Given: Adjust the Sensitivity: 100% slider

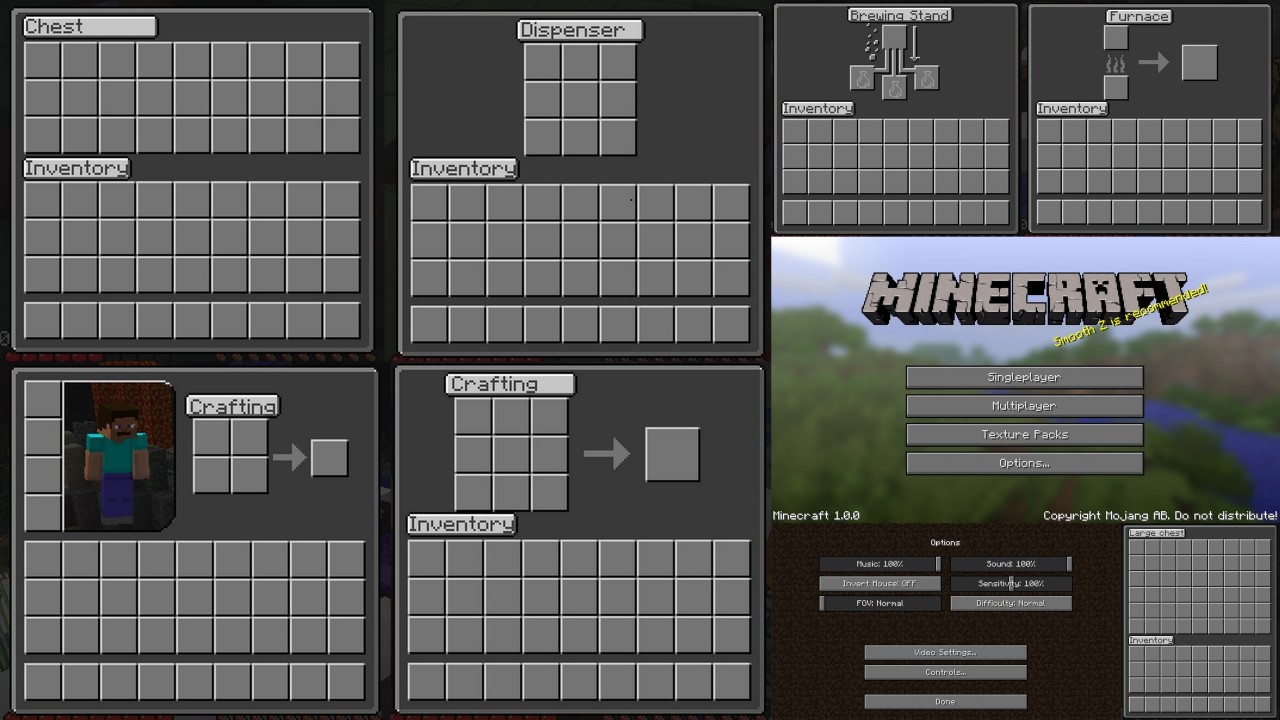Looking at the screenshot, I should tap(1012, 583).
